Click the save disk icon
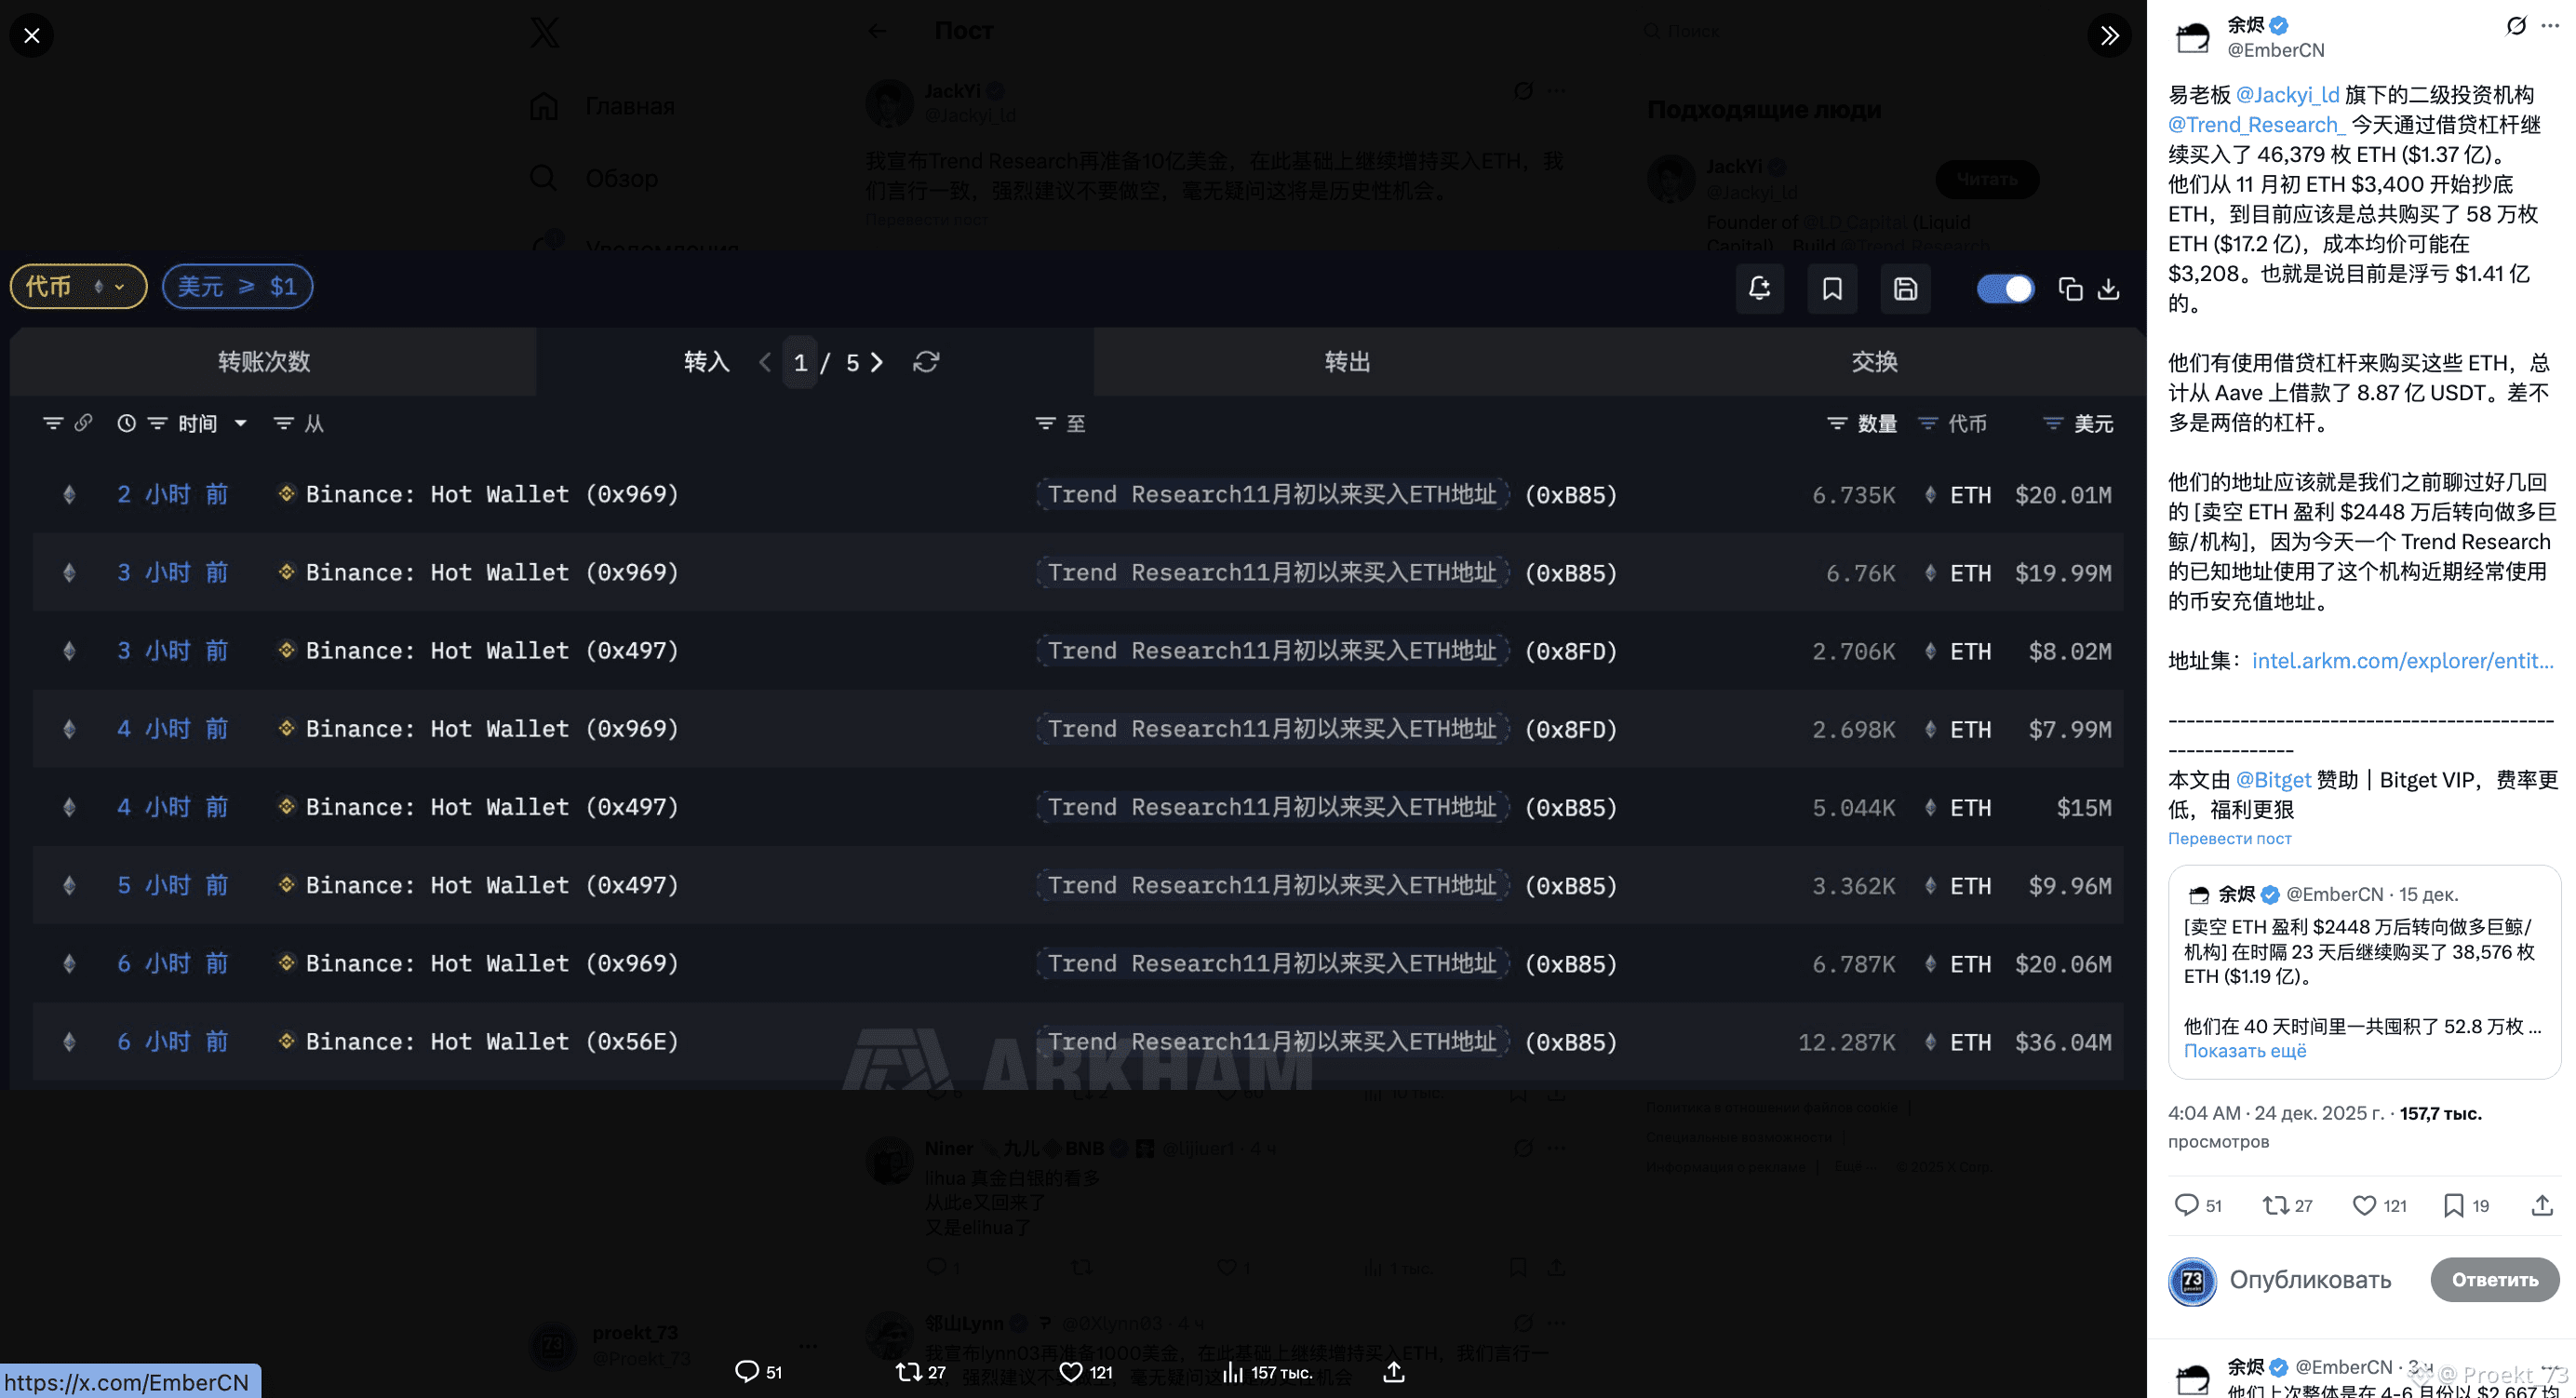This screenshot has width=2576, height=1398. coord(1905,289)
